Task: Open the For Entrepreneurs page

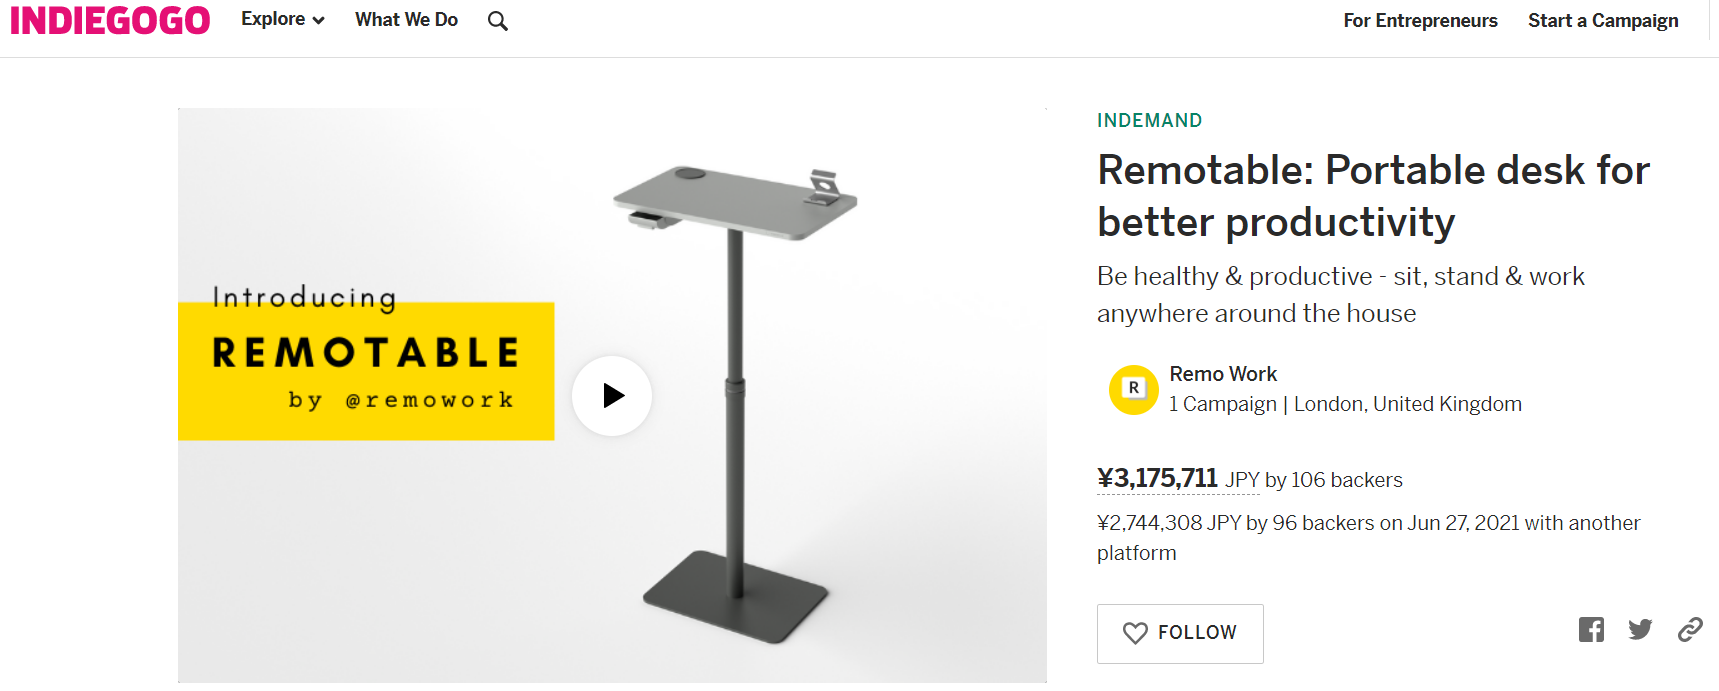Action: [x=1420, y=21]
